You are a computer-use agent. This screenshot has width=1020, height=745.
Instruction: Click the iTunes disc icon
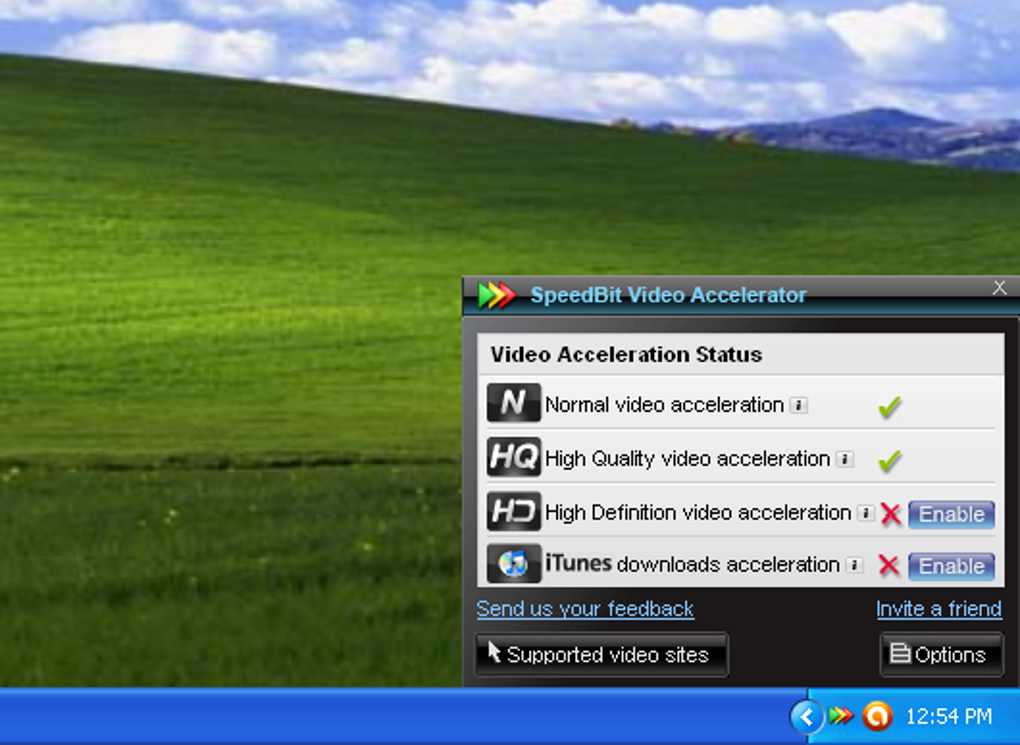tap(513, 563)
